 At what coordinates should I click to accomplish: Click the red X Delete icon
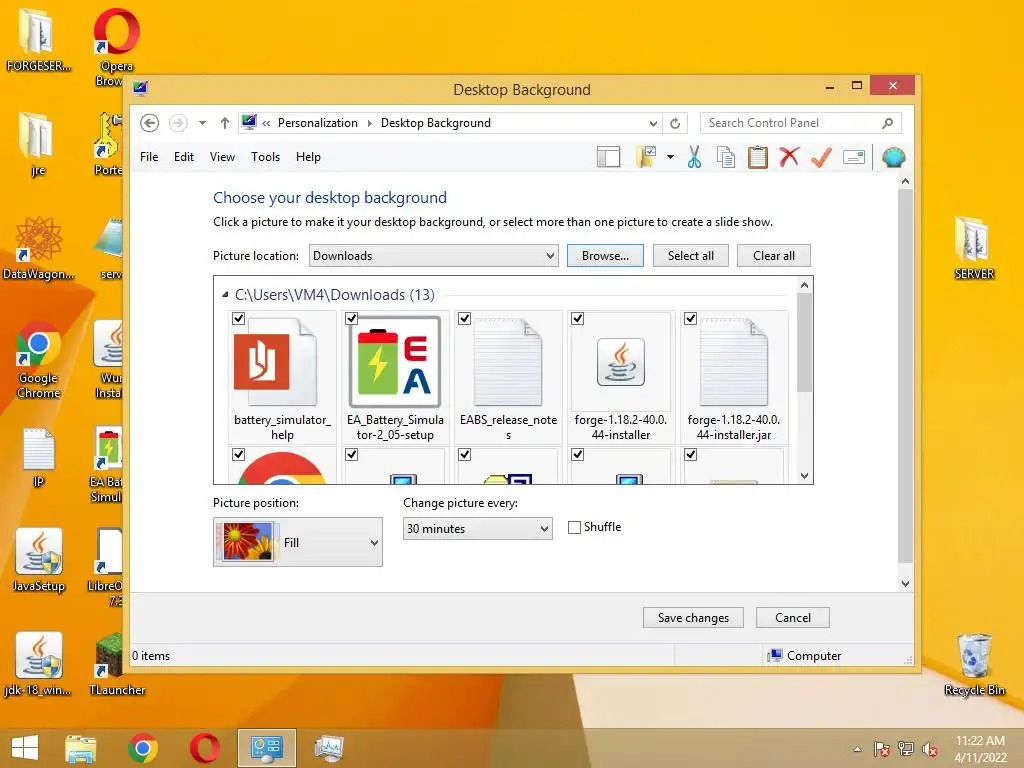790,157
